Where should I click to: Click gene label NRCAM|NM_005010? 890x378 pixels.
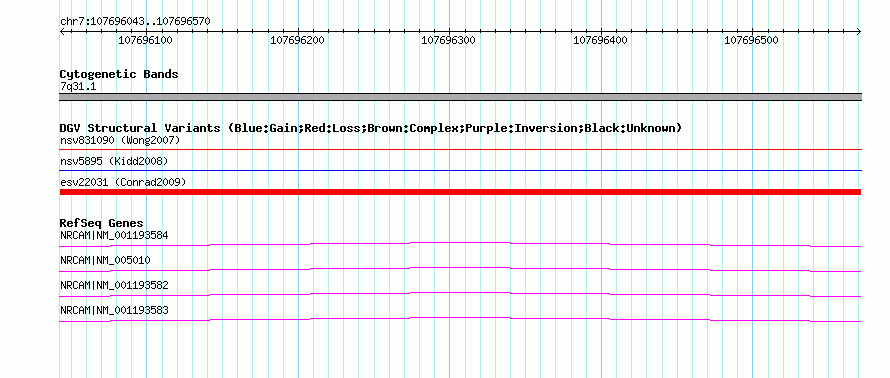[106, 261]
